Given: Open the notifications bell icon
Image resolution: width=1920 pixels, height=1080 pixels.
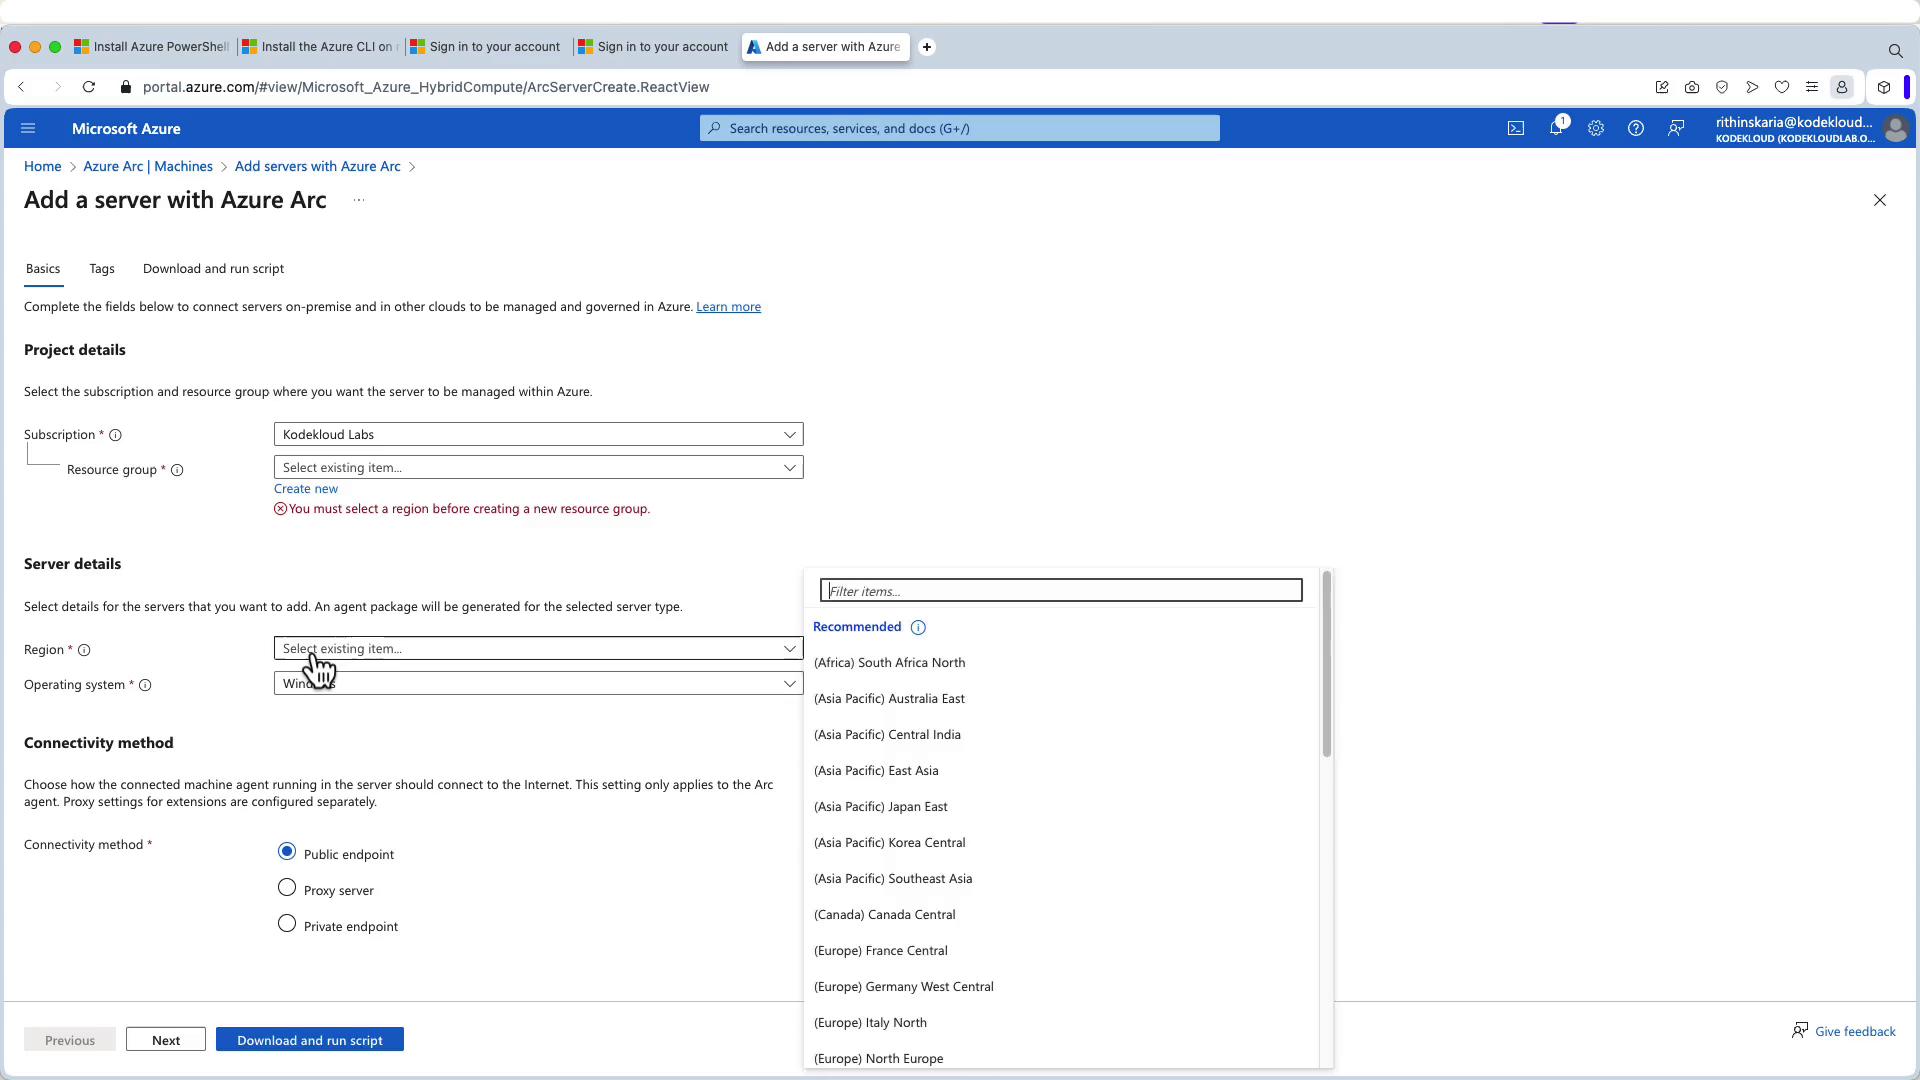Looking at the screenshot, I should [1556, 128].
